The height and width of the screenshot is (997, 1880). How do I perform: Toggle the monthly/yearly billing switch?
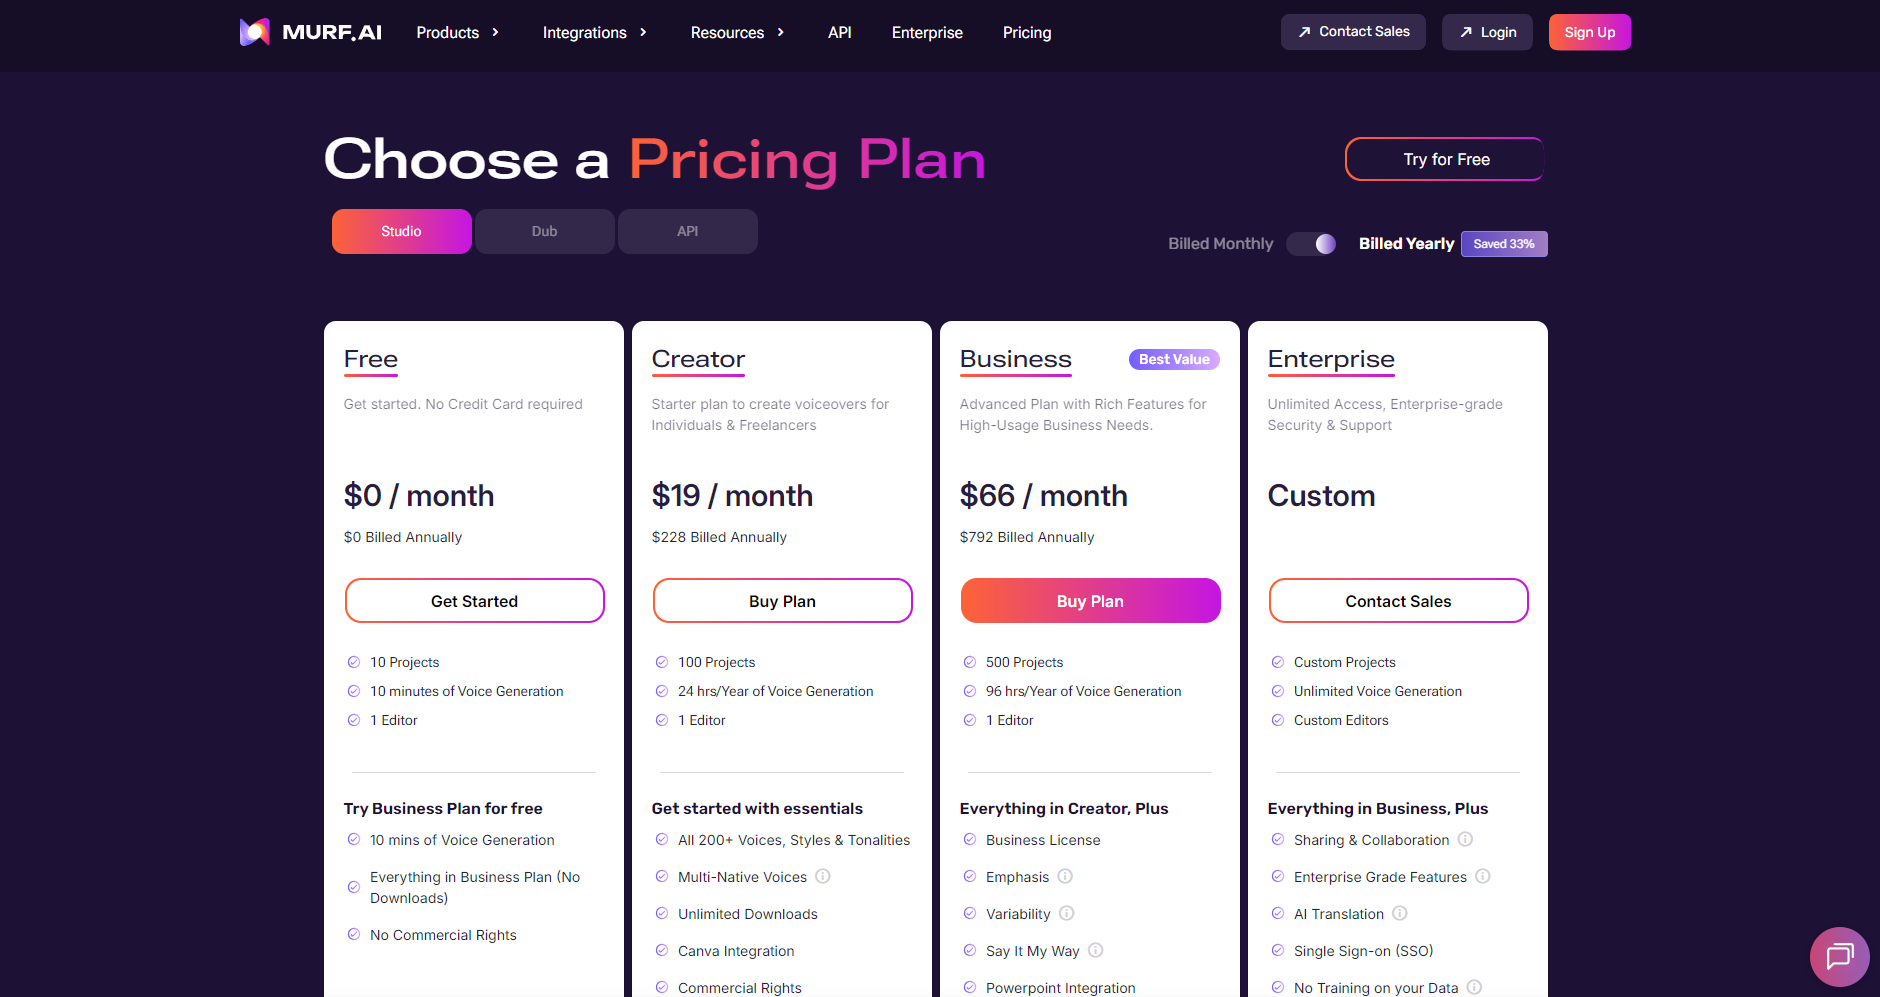pos(1311,244)
